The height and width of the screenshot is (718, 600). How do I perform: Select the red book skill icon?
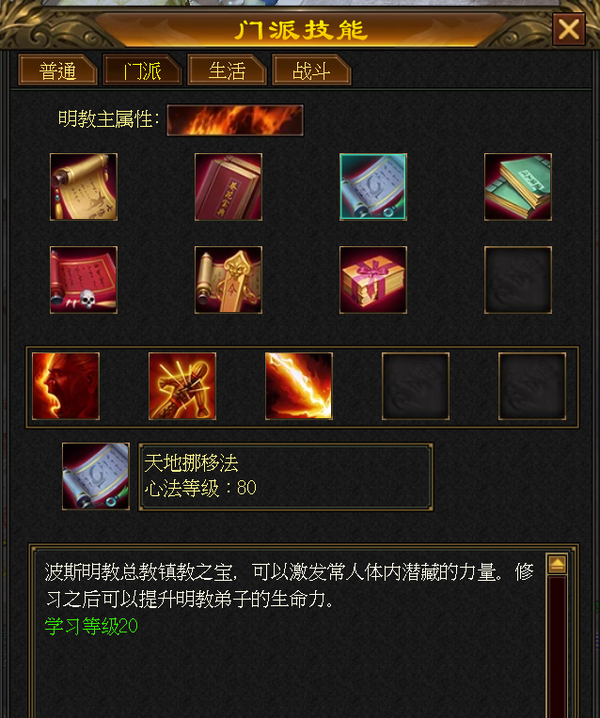(229, 187)
